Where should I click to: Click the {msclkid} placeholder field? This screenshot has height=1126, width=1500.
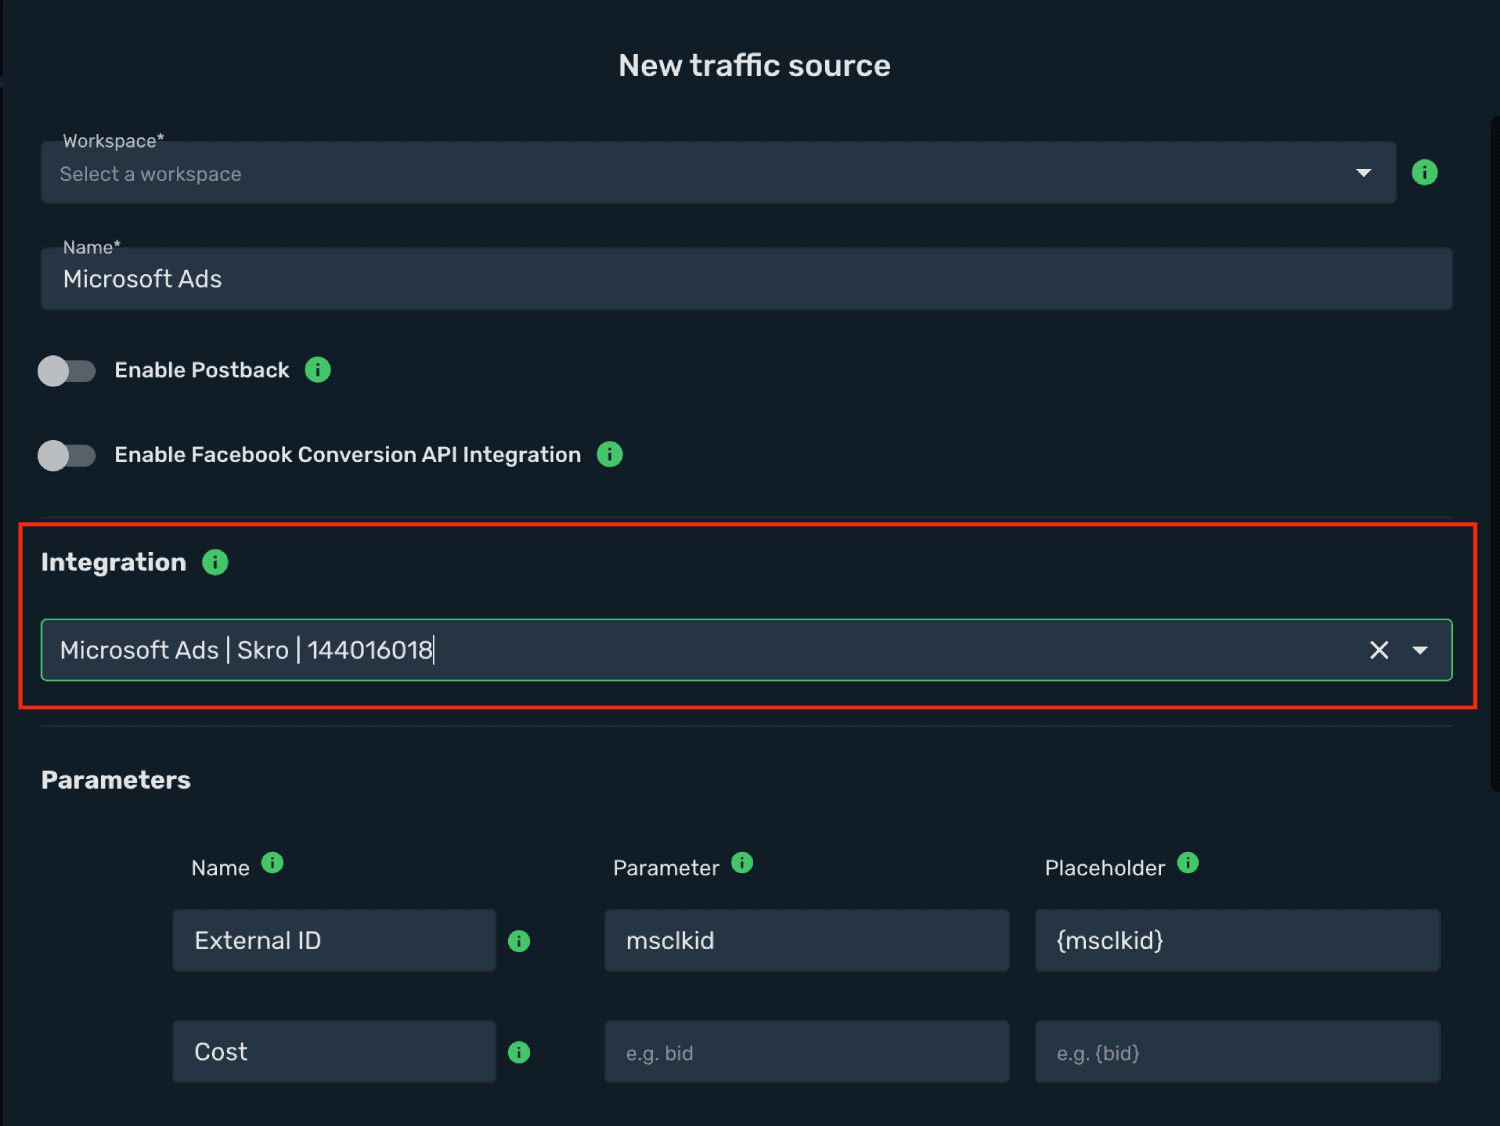(1238, 940)
